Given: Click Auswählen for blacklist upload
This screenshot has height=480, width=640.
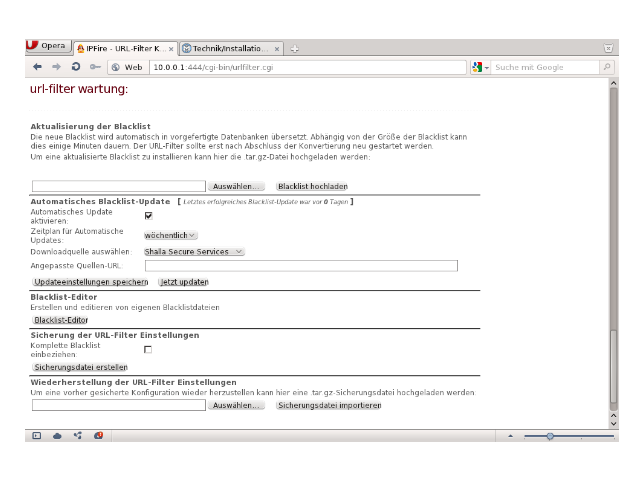Looking at the screenshot, I should (236, 186).
